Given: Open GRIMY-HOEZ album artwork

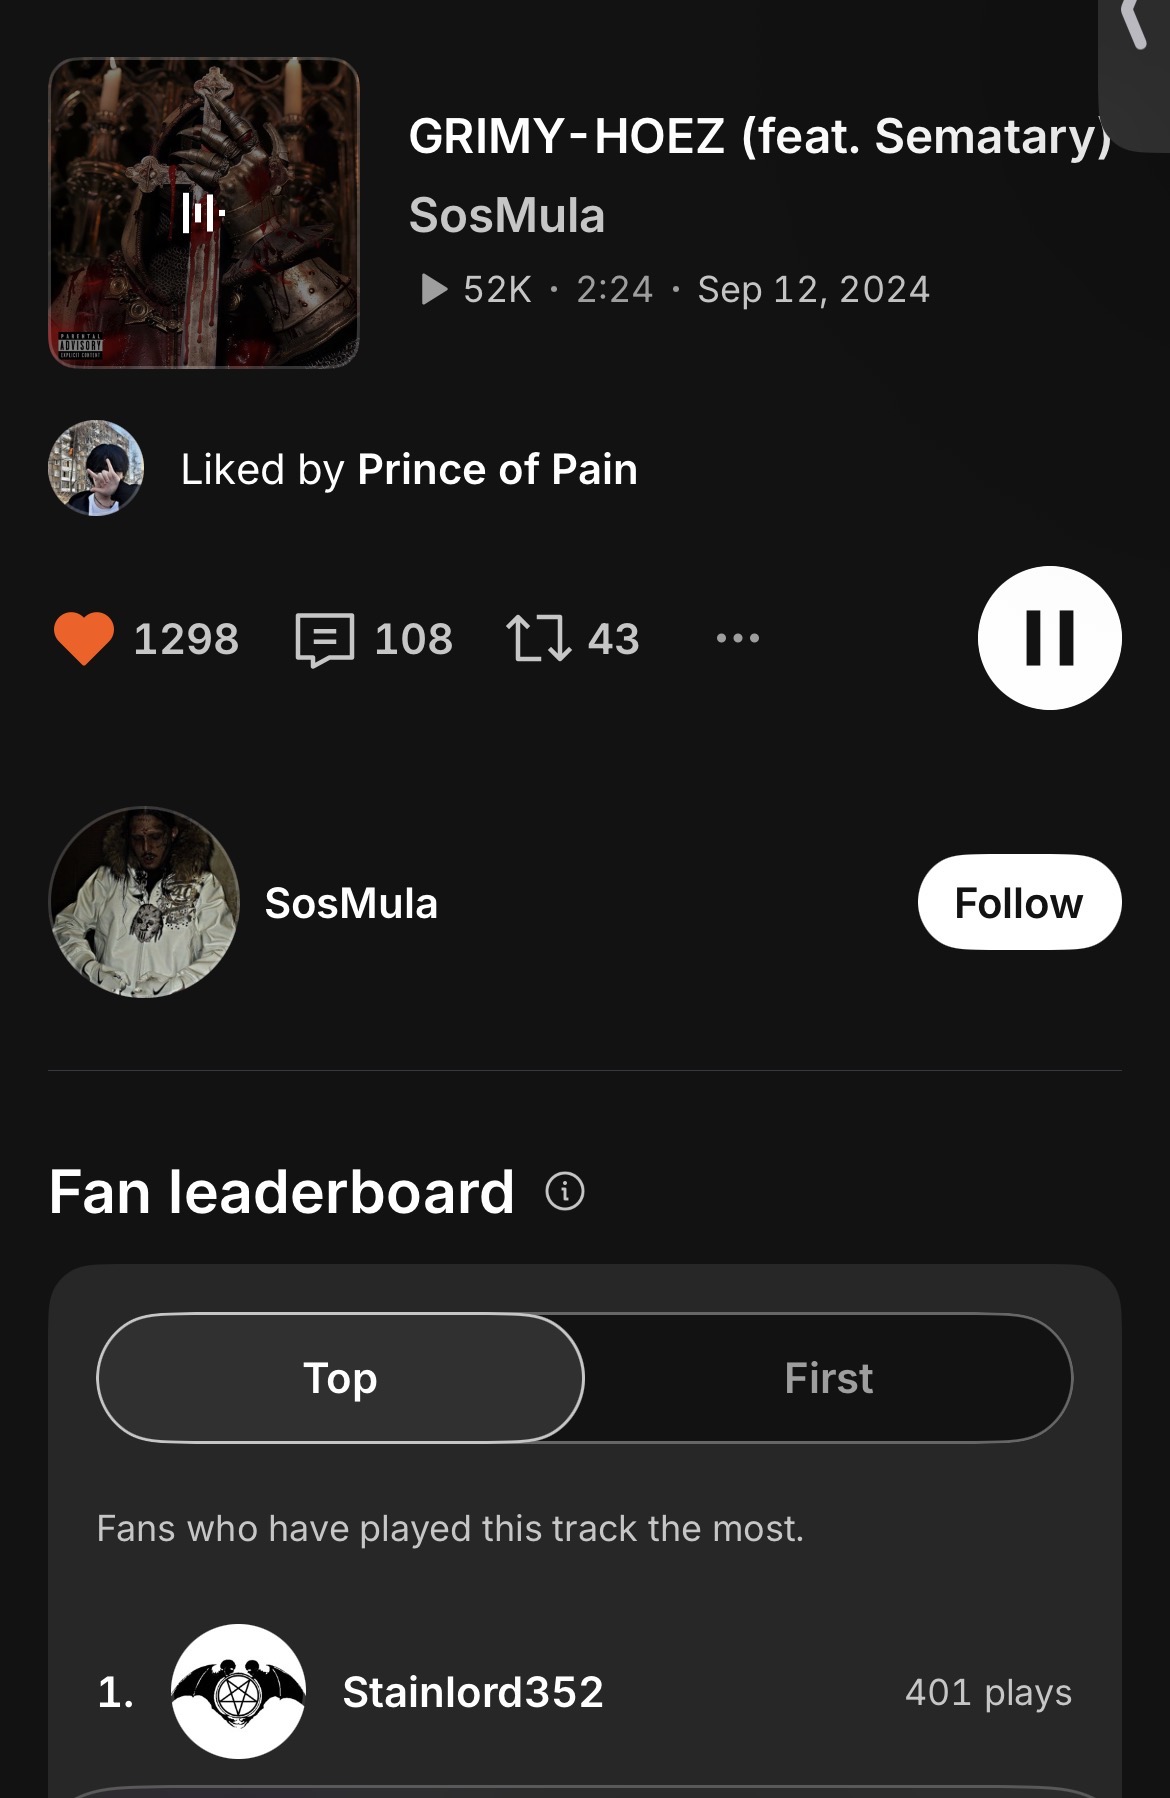Looking at the screenshot, I should point(204,213).
